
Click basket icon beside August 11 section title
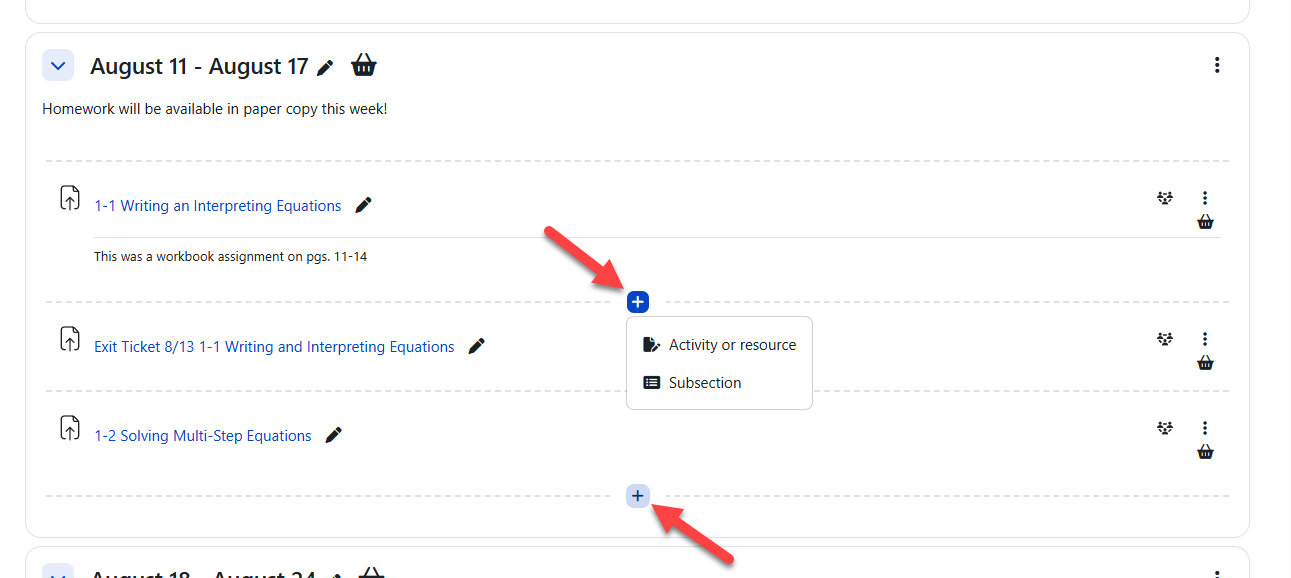364,66
